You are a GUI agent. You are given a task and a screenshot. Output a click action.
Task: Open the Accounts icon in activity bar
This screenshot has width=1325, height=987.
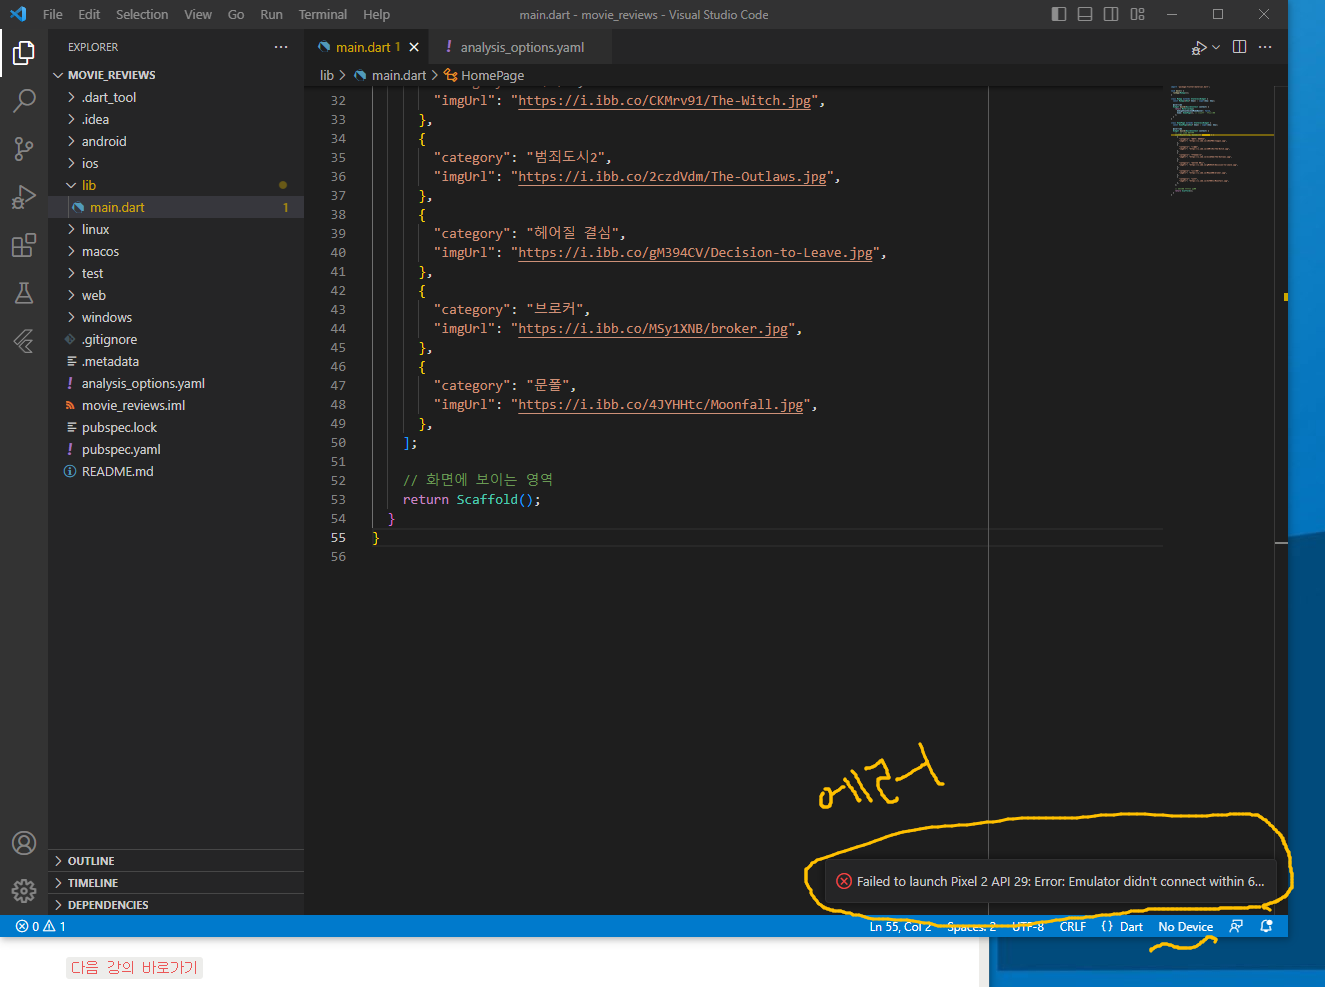(x=24, y=843)
